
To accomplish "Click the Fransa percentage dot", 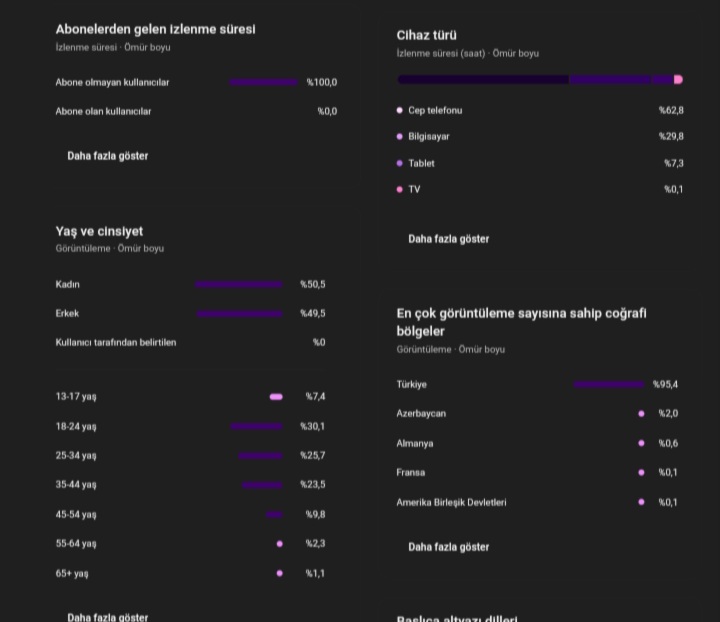I will pyautogui.click(x=641, y=472).
